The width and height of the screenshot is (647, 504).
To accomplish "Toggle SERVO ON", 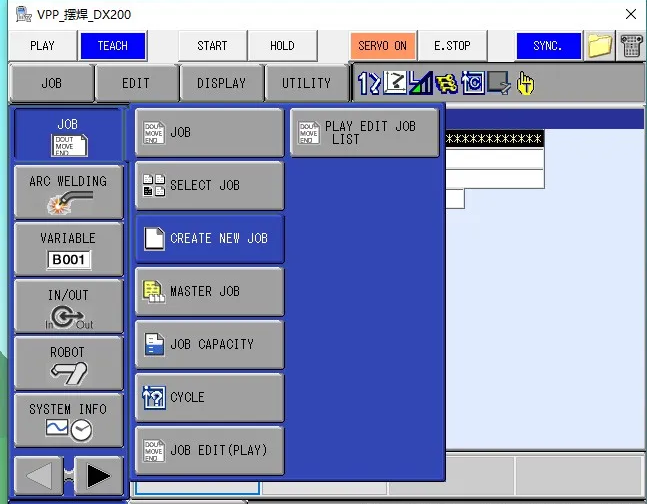I will (x=383, y=45).
